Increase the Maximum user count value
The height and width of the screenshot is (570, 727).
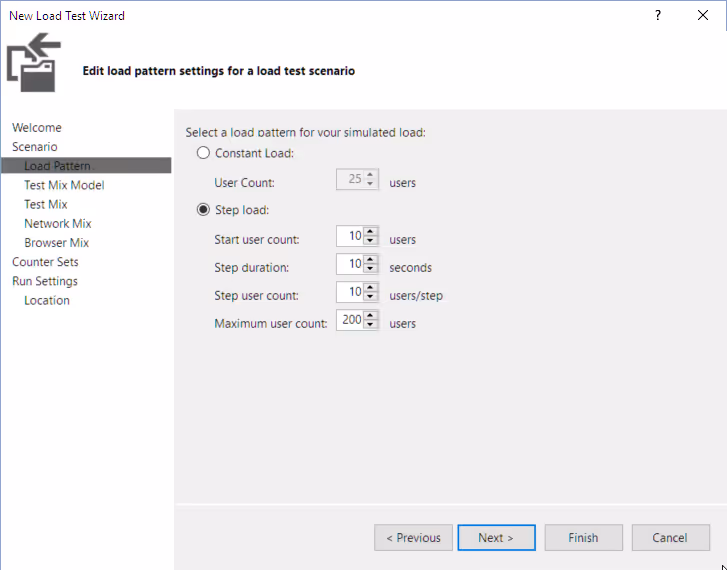pos(370,315)
